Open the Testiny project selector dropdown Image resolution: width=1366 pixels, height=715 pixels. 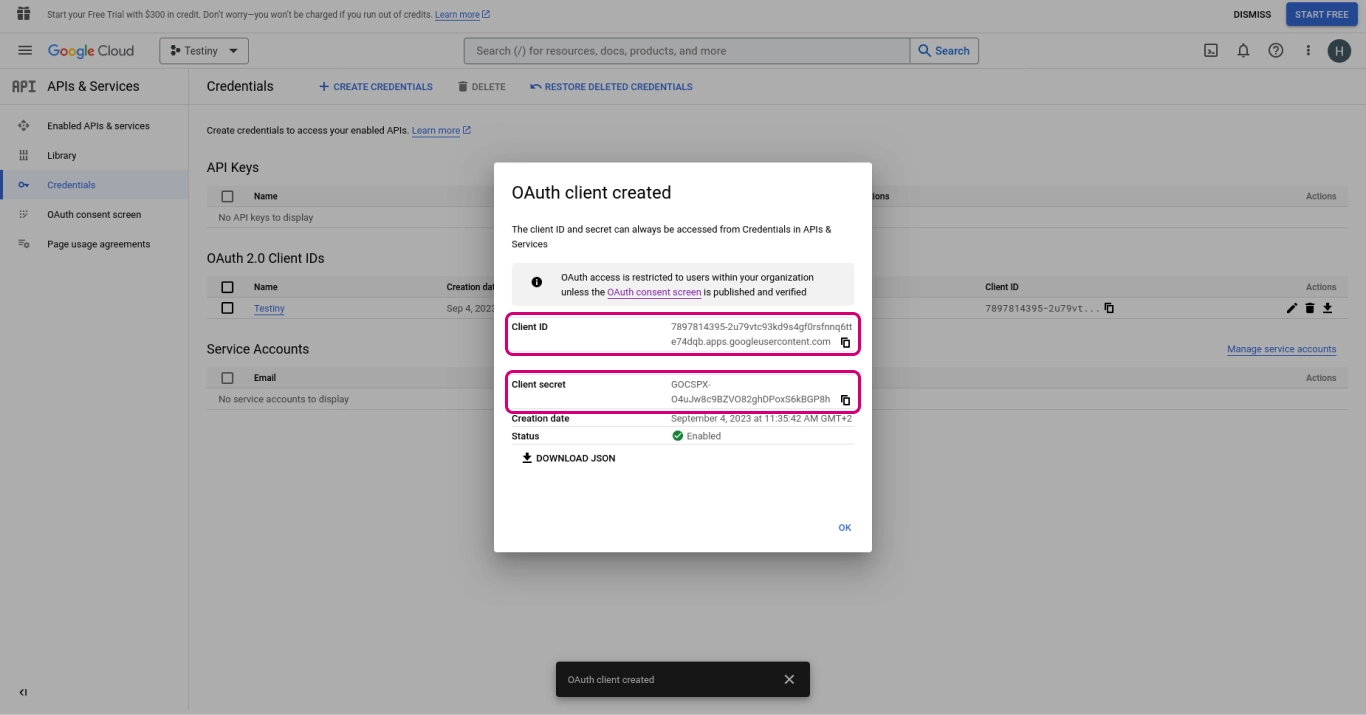click(x=204, y=51)
